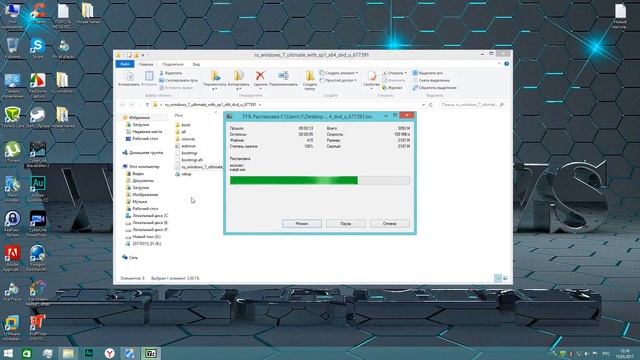Click the Copy path command
This screenshot has width=640, height=360.
(x=179, y=80)
